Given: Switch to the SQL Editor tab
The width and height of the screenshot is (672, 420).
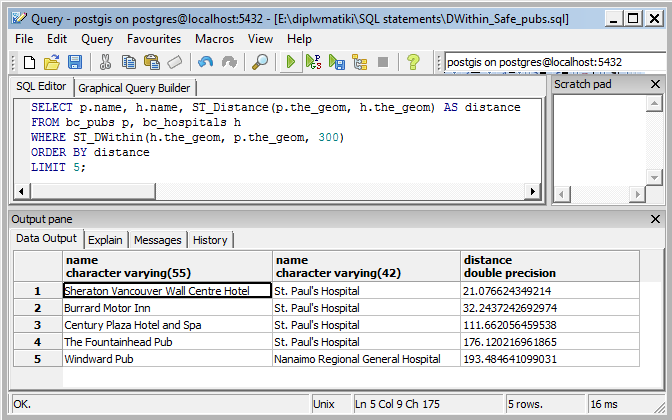Looking at the screenshot, I should tap(41, 86).
